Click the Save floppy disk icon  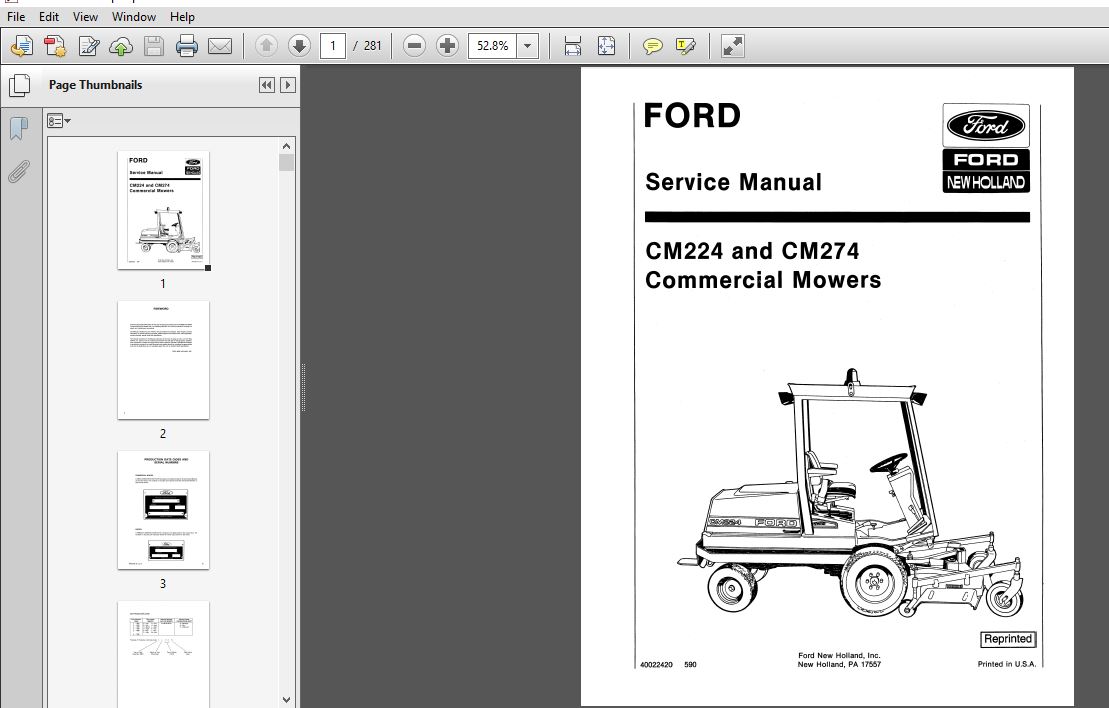point(153,47)
